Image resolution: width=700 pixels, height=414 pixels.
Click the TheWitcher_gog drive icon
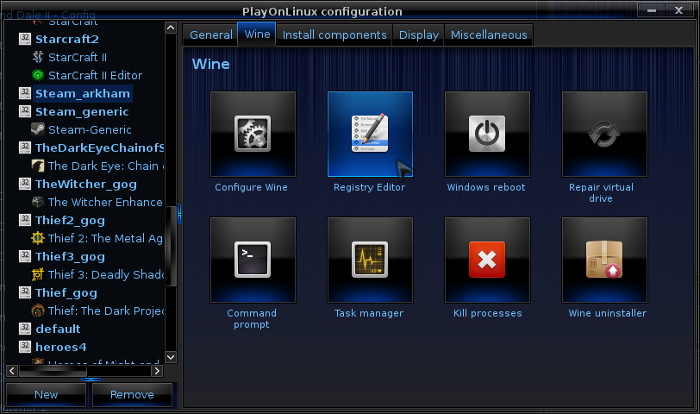(x=25, y=184)
